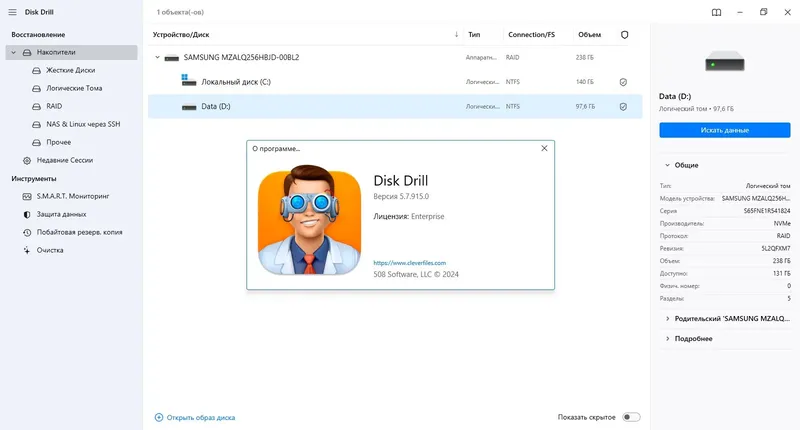Select Побайтовая резерв. копия tool
Viewport: 800px width, 430px height.
pos(79,232)
